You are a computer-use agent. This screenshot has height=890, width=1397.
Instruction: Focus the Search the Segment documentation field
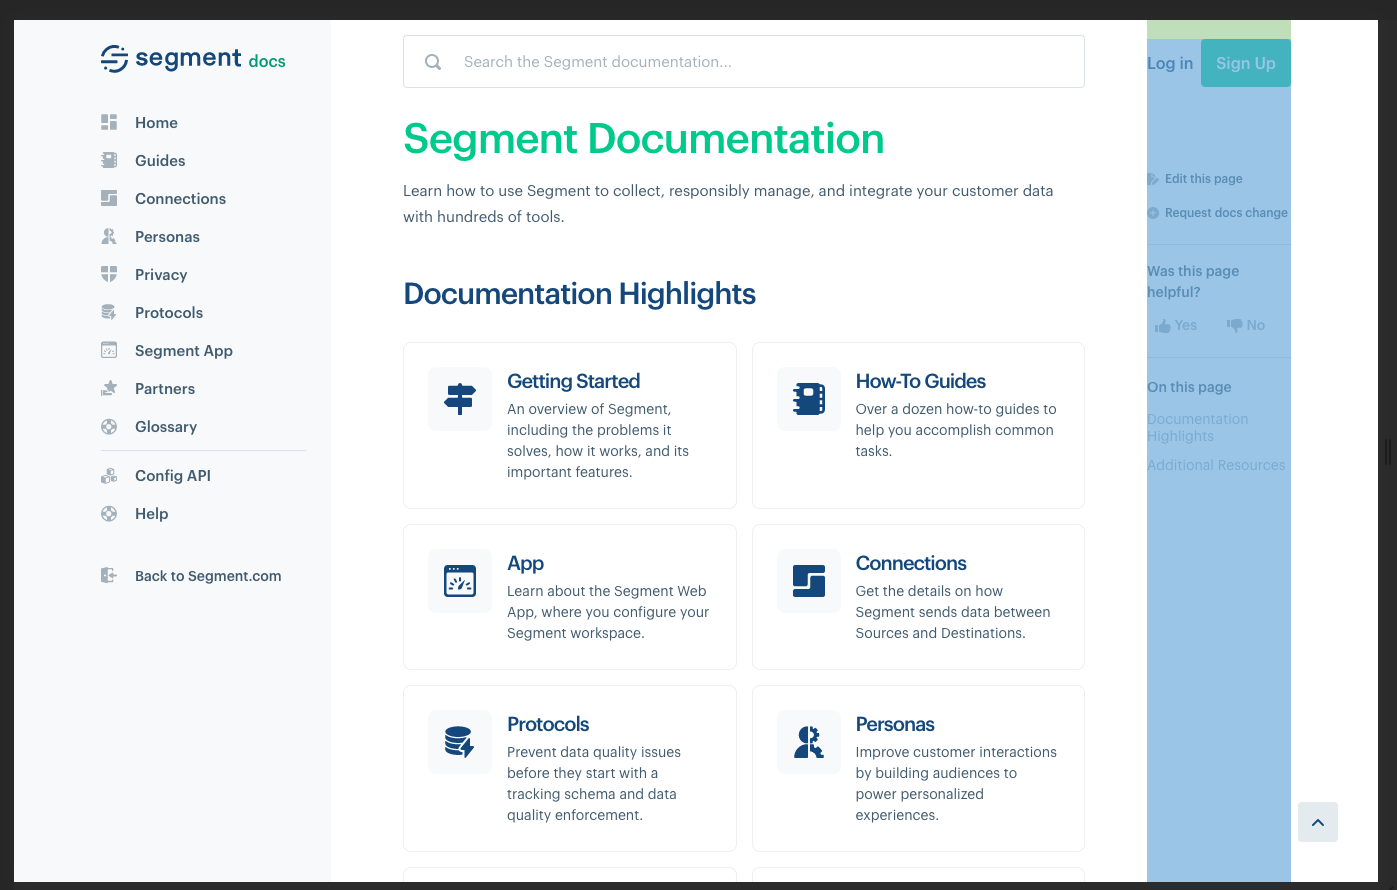(744, 62)
